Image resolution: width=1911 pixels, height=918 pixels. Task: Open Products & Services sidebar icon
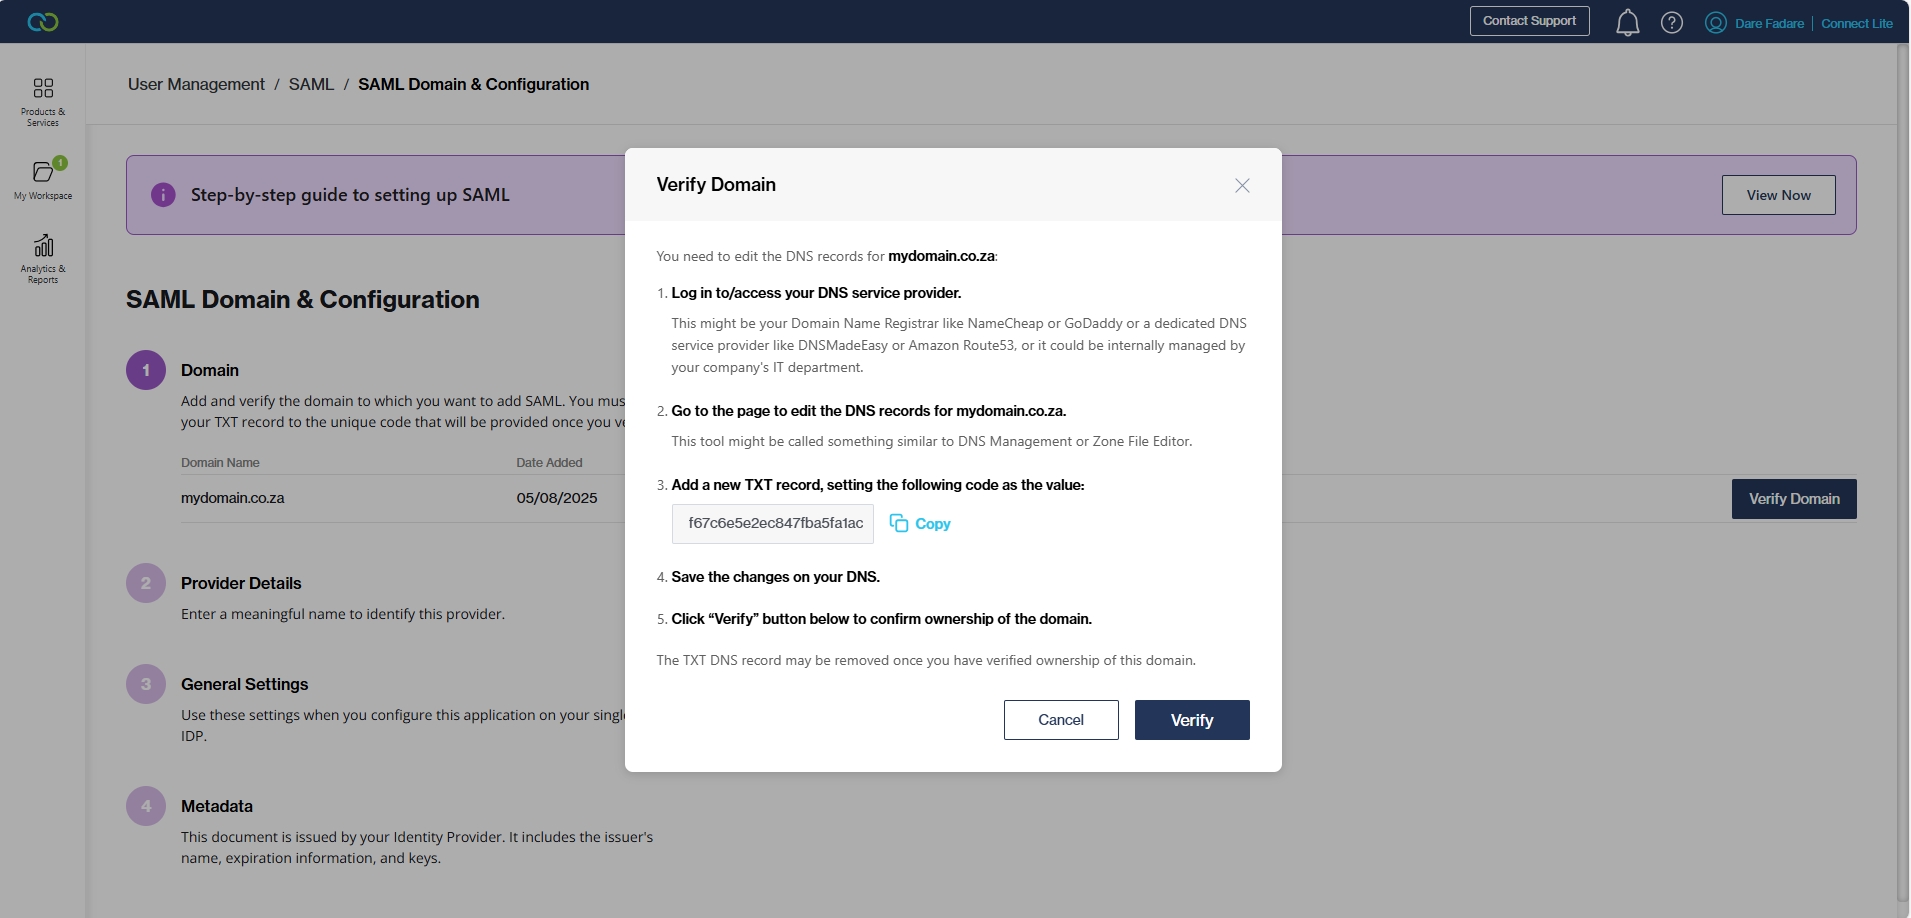coord(43,89)
